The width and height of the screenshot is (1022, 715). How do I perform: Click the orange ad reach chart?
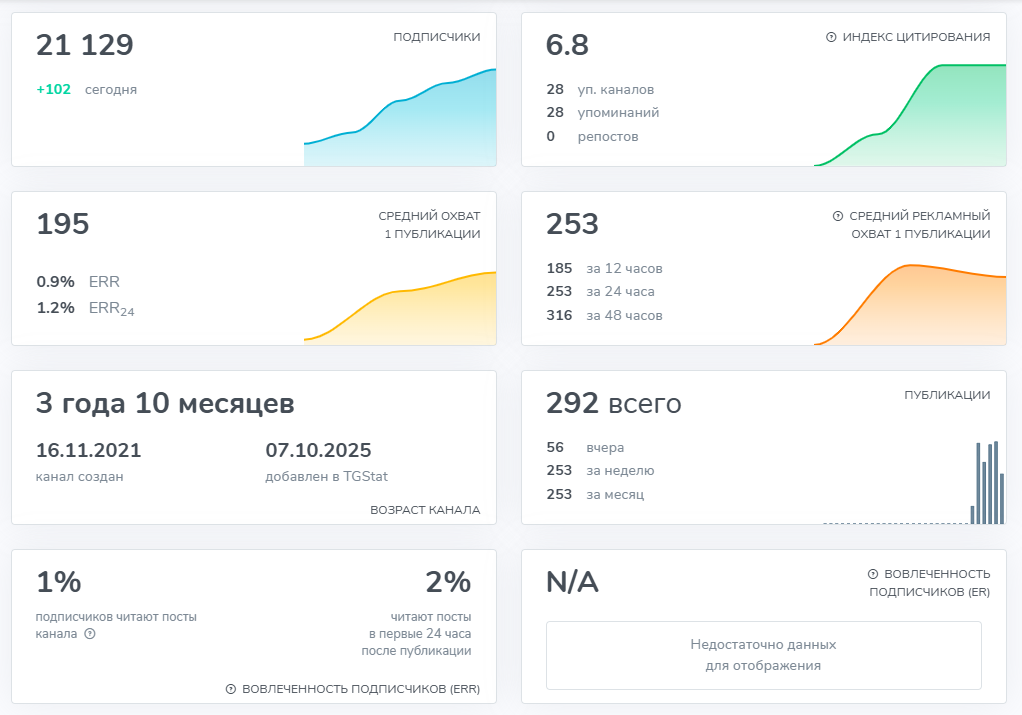pyautogui.click(x=910, y=305)
